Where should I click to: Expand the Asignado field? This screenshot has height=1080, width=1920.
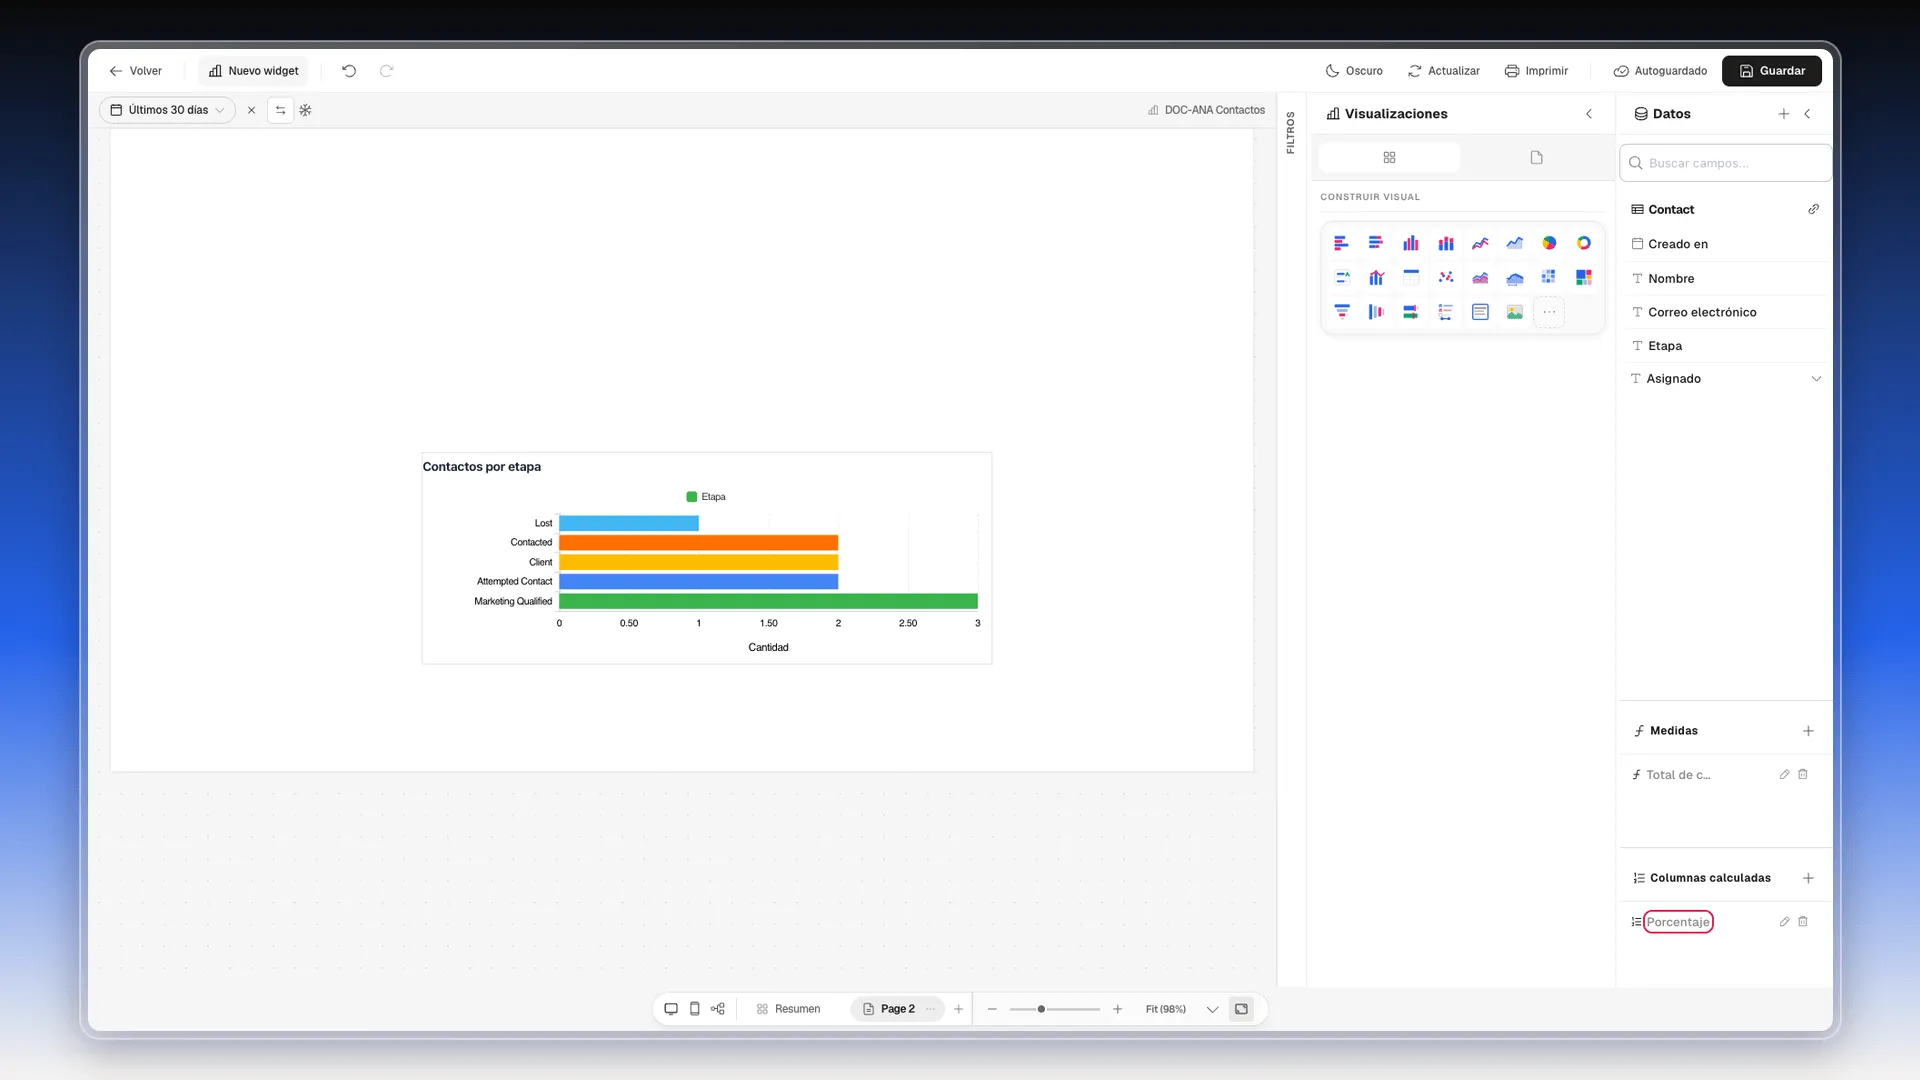coord(1816,379)
